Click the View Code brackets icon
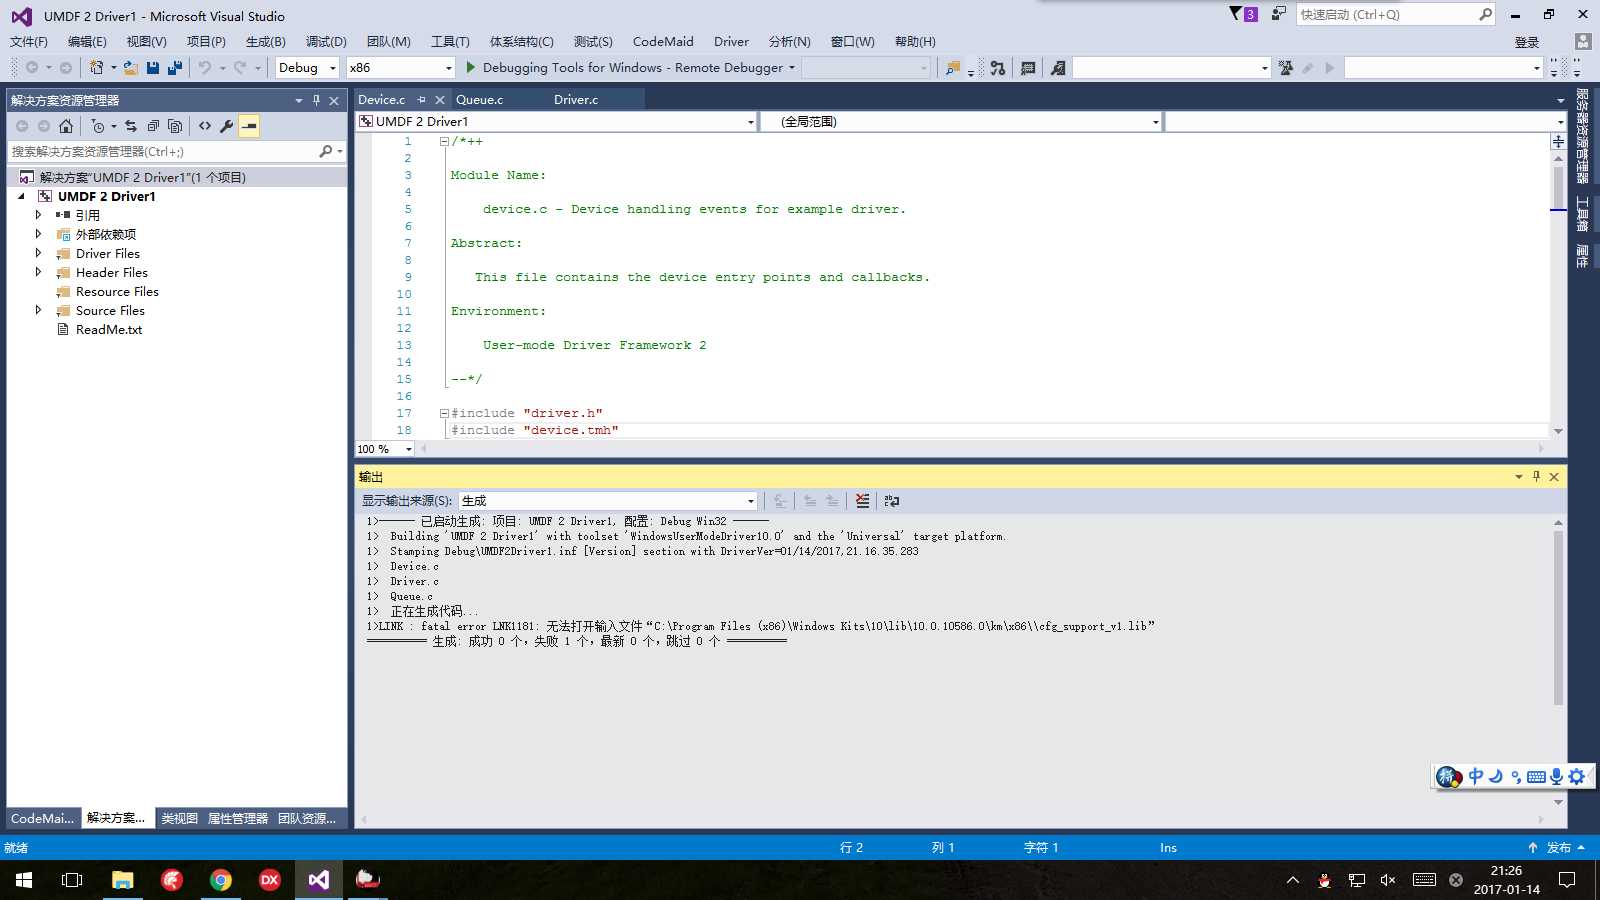1600x900 pixels. tap(205, 126)
